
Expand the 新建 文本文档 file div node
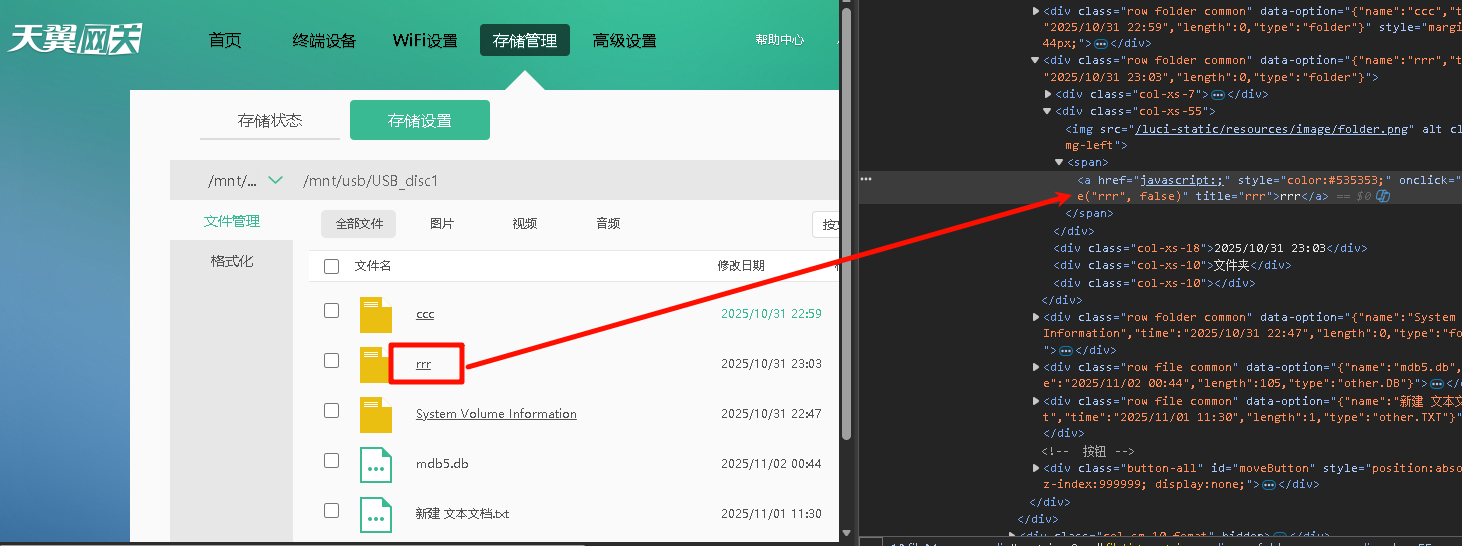coord(1036,401)
